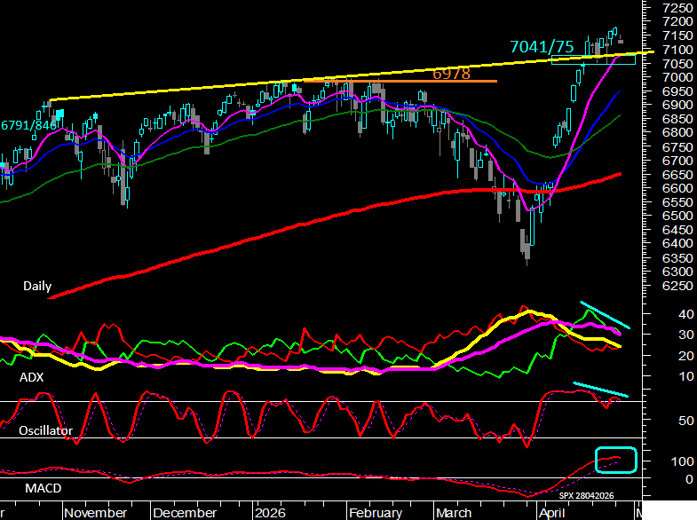This screenshot has height=520, width=697.
Task: Click the cyan box highlighting MACD
Action: [x=616, y=461]
